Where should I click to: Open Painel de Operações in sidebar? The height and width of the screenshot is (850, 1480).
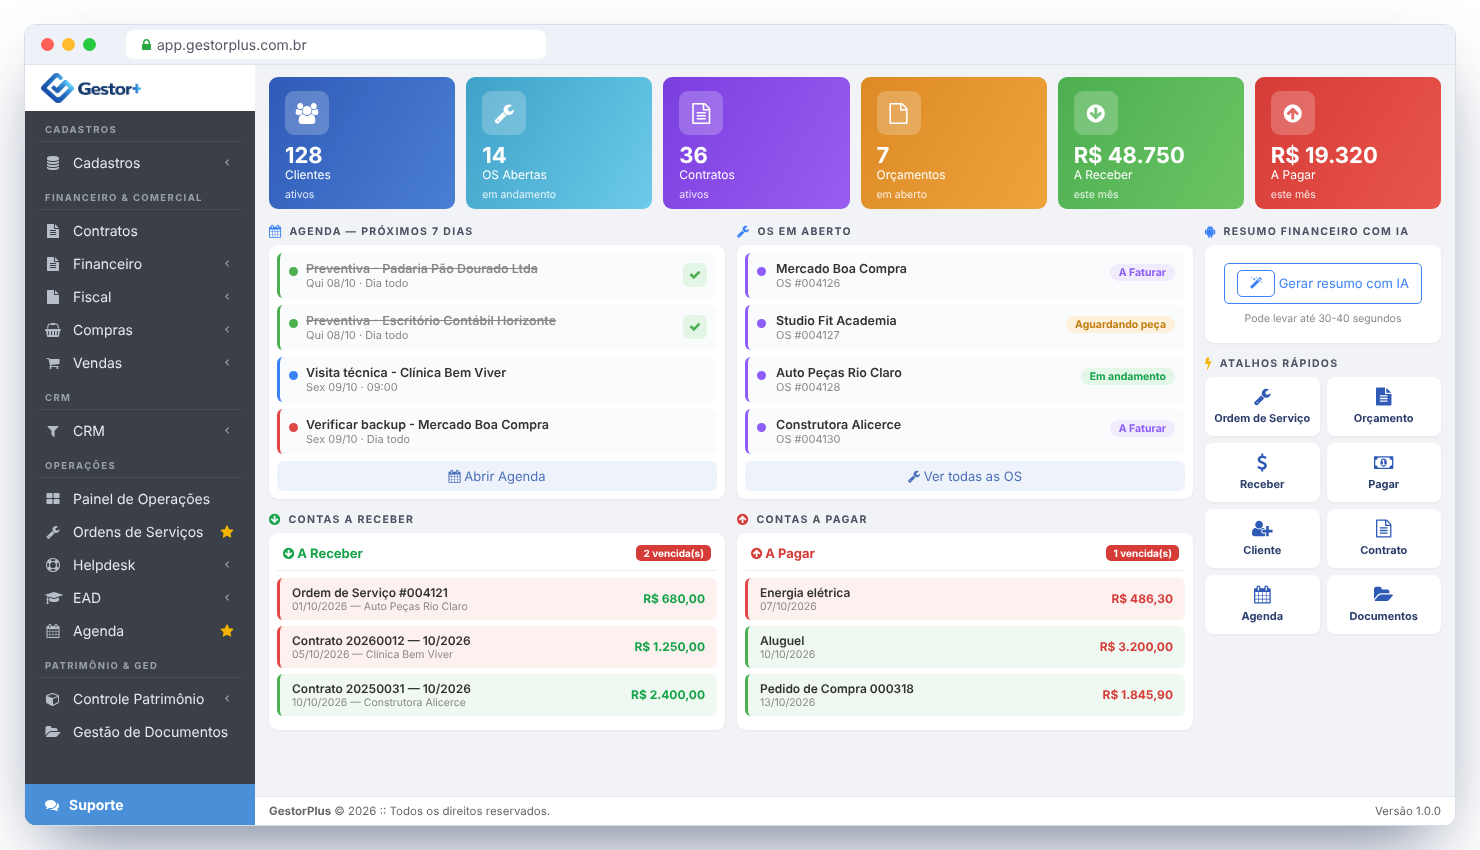point(140,499)
